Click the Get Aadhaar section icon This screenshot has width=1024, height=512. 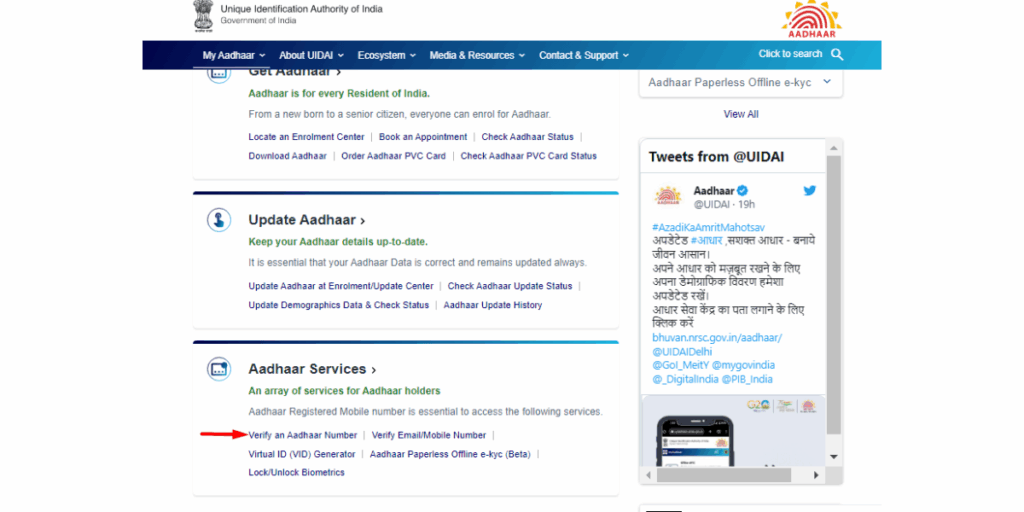pos(218,72)
